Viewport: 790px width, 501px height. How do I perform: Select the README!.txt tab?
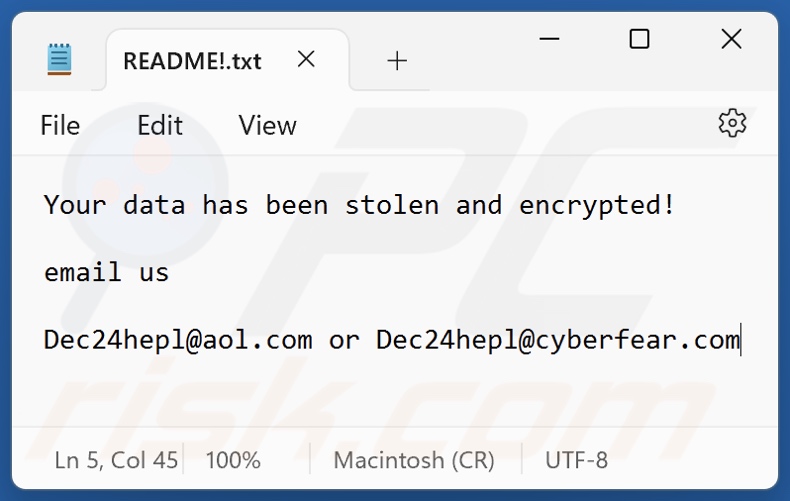point(192,61)
